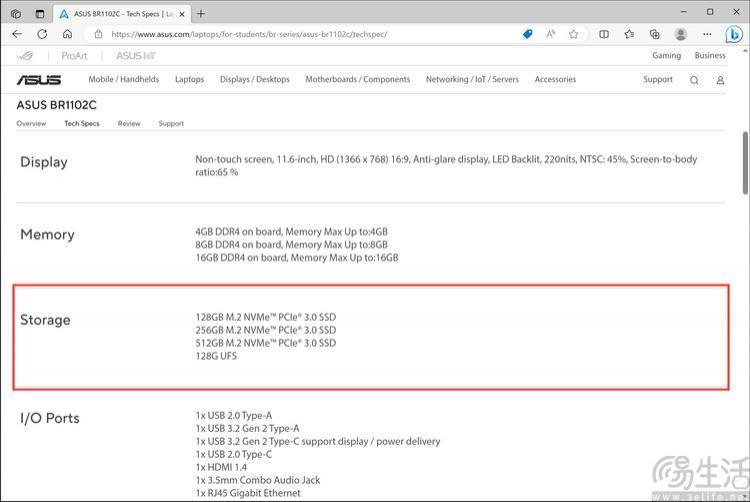The image size is (750, 502).
Task: Open the user account icon
Action: [x=720, y=80]
